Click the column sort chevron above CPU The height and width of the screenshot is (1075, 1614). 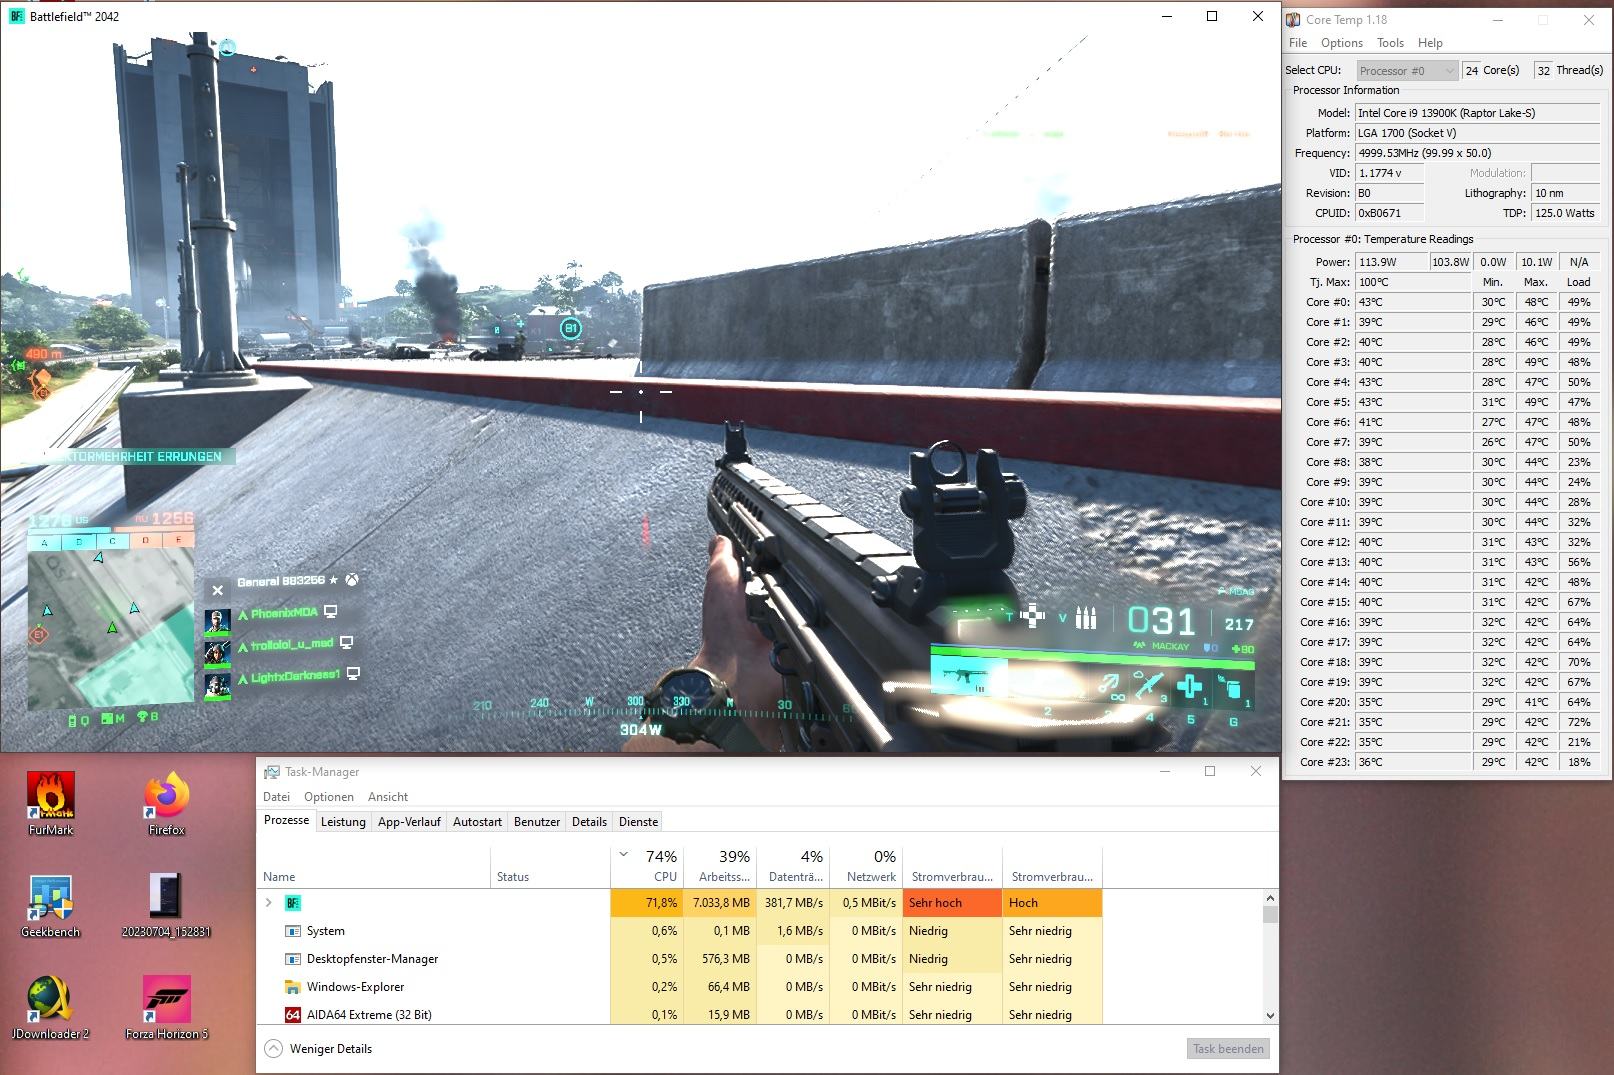click(x=624, y=855)
